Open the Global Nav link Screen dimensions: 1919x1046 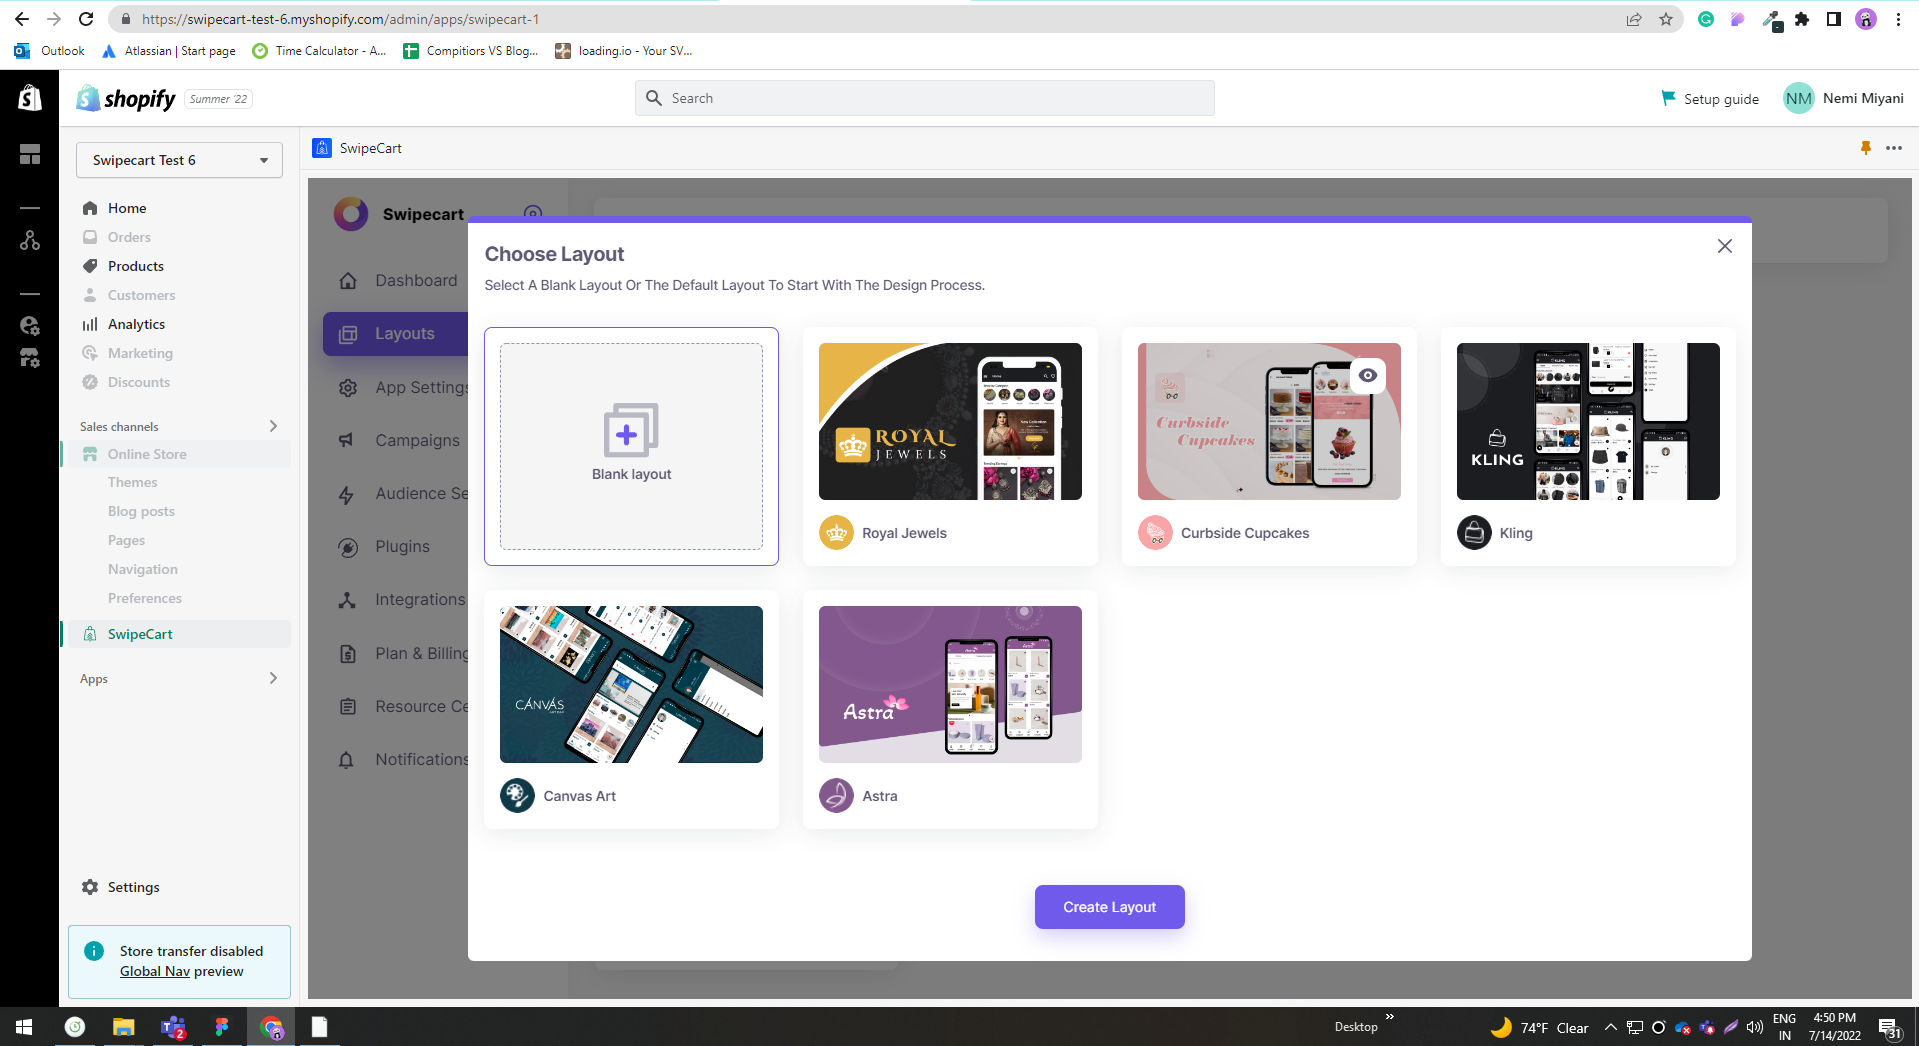[x=155, y=971]
